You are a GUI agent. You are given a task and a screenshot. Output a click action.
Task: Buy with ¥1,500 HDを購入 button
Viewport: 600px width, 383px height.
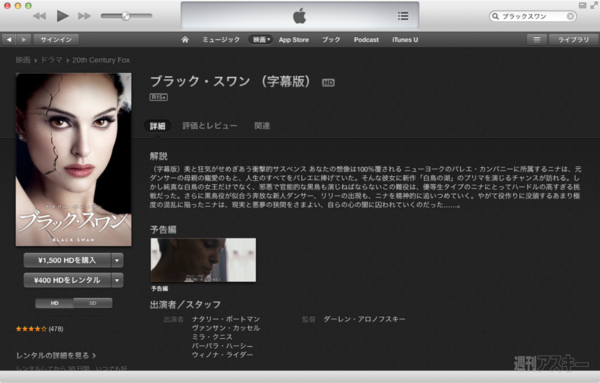[x=67, y=260]
